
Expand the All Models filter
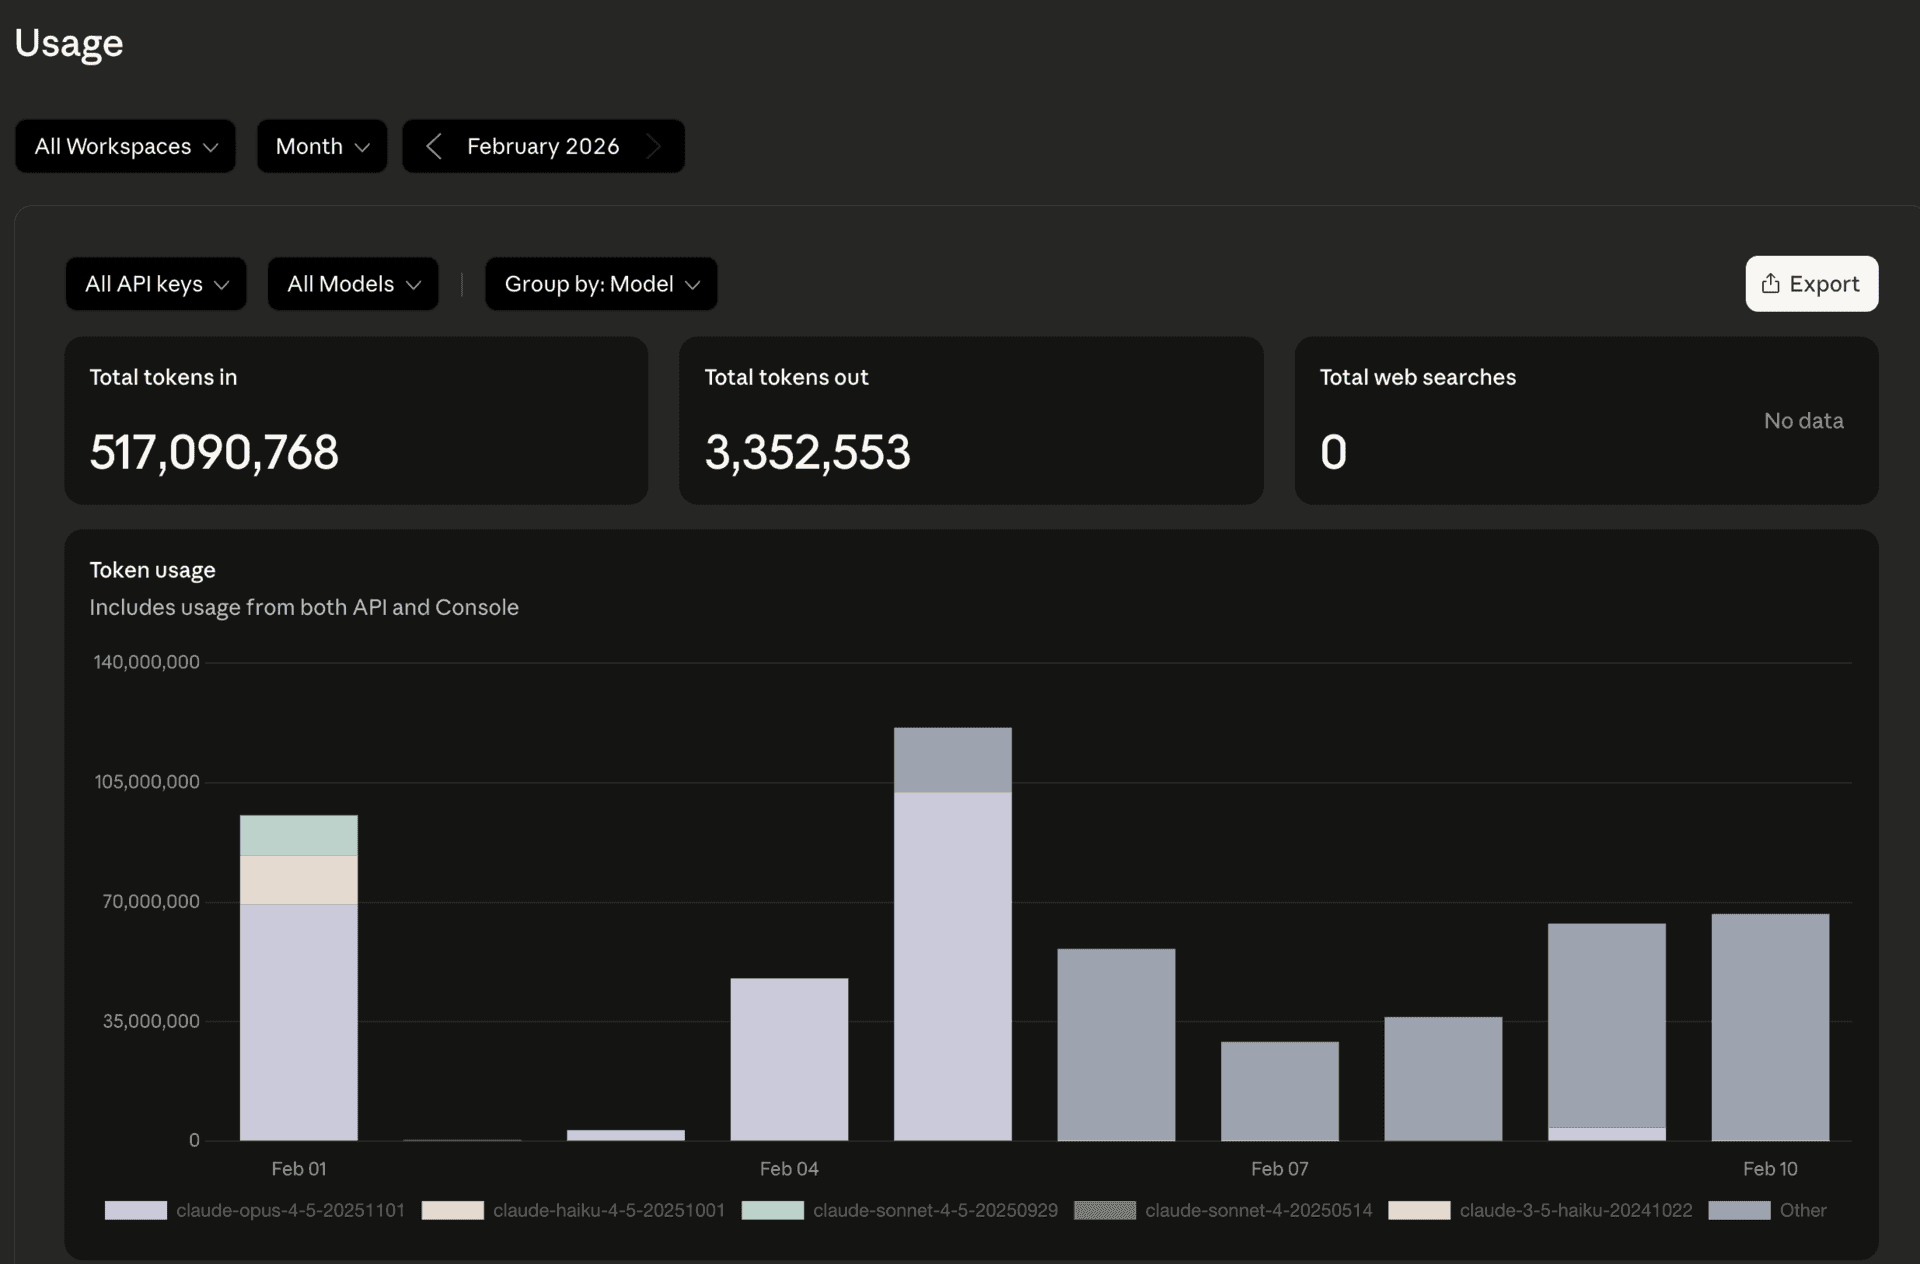click(353, 284)
